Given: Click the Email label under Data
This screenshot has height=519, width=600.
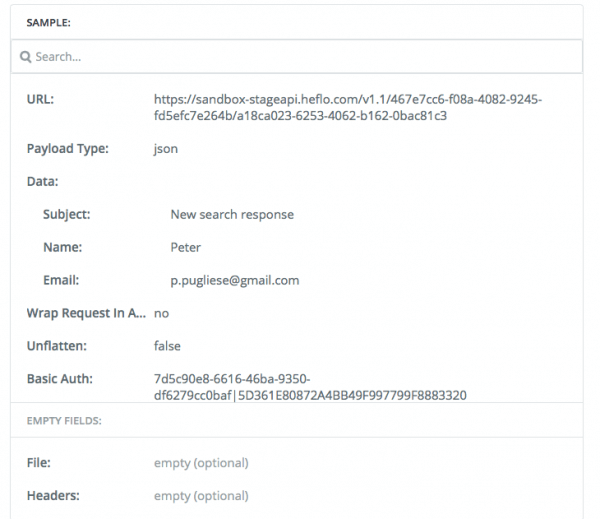Looking at the screenshot, I should pos(61,280).
